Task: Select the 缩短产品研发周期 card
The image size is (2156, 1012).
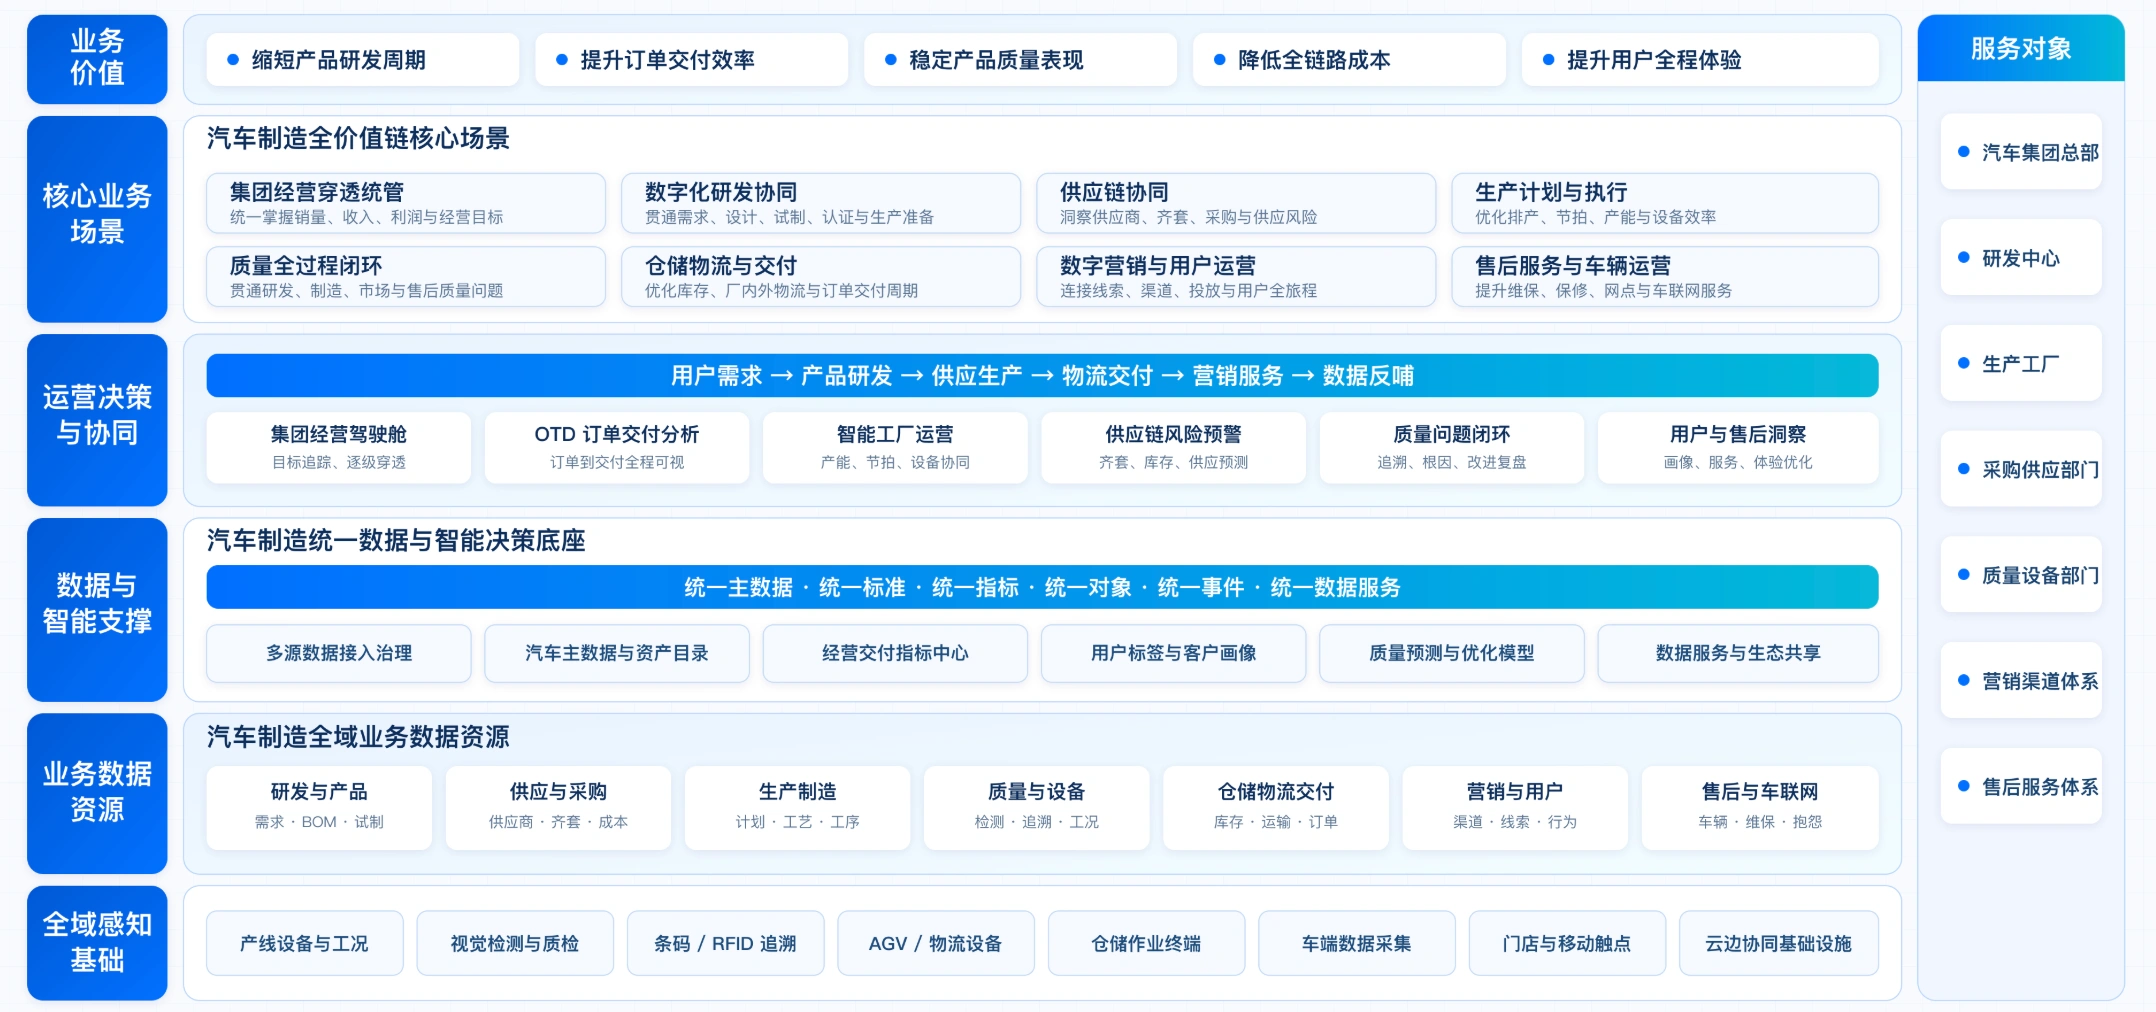Action: coord(363,60)
